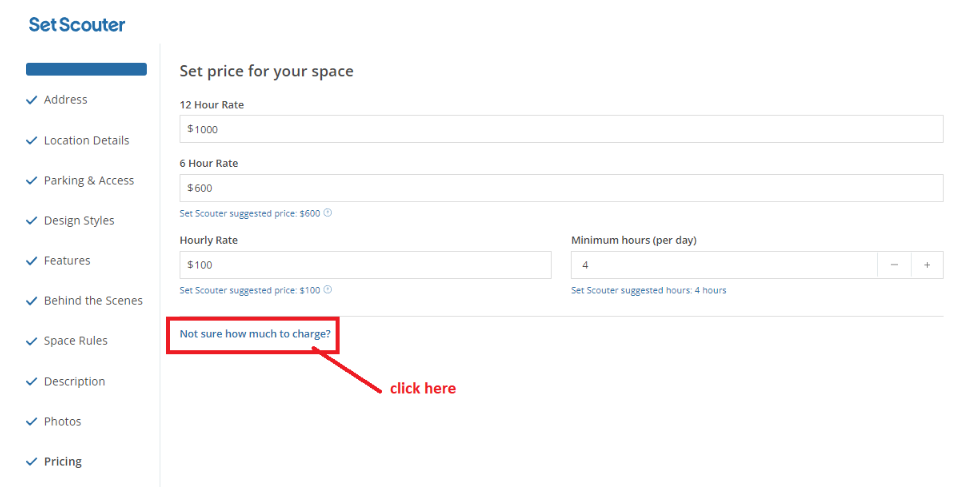Click 'Set Scouter suggested price: $100' text
The image size is (954, 487).
[249, 290]
